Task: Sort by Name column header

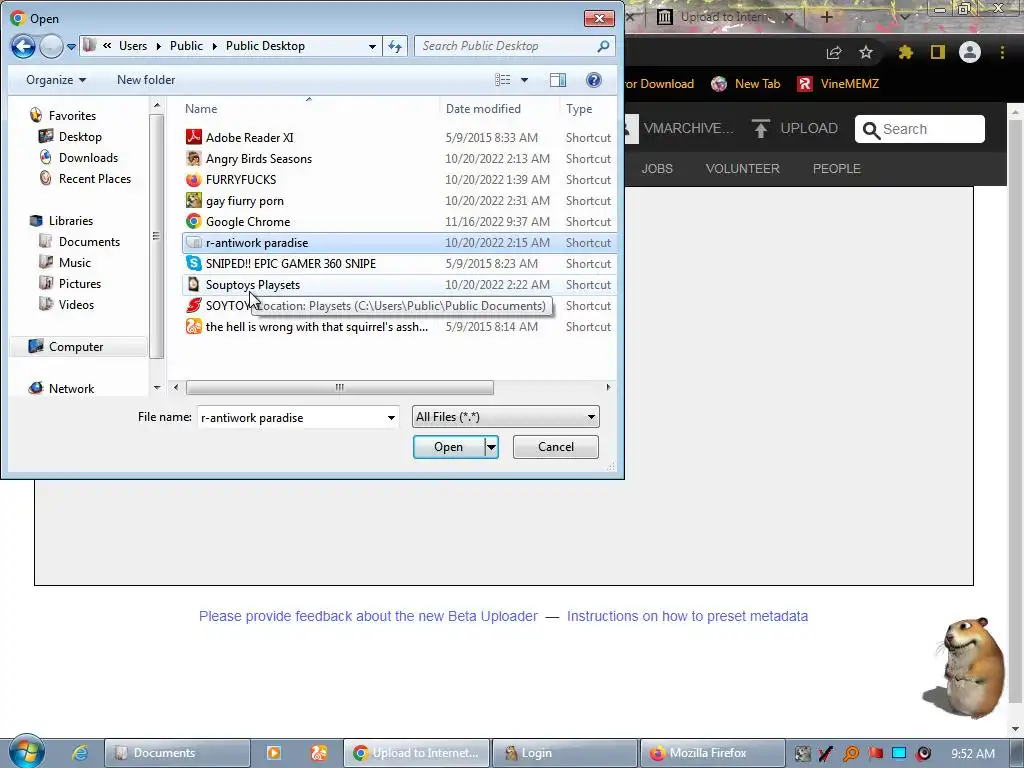Action: (200, 108)
